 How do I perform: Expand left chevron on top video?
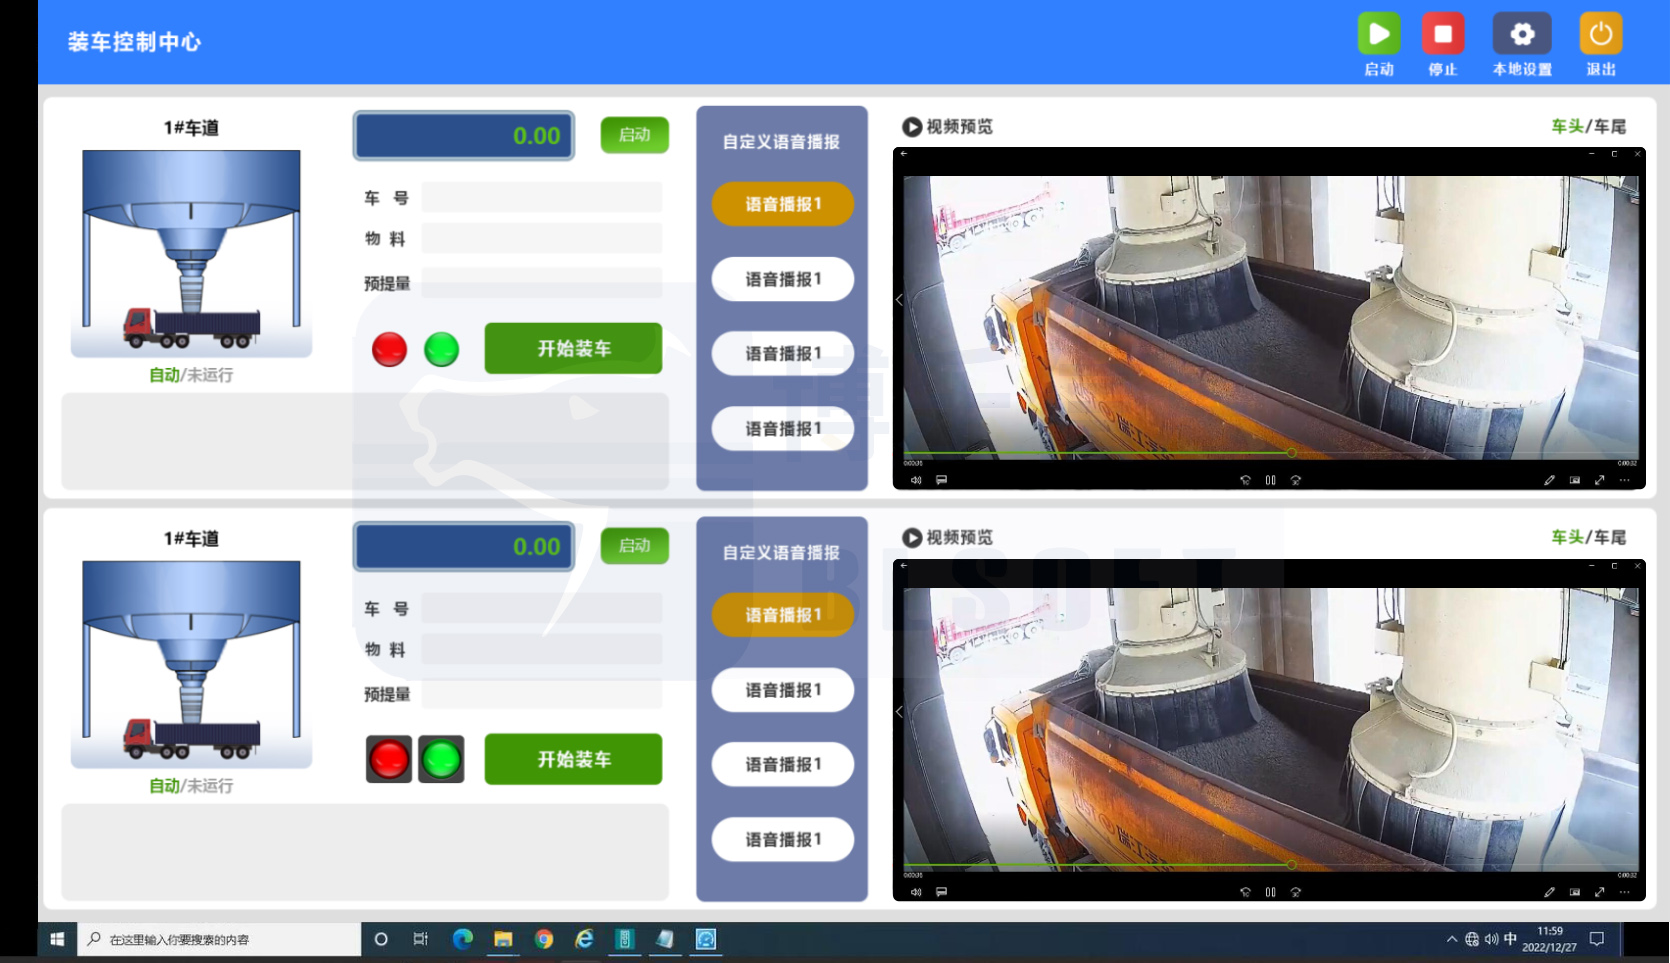click(900, 299)
